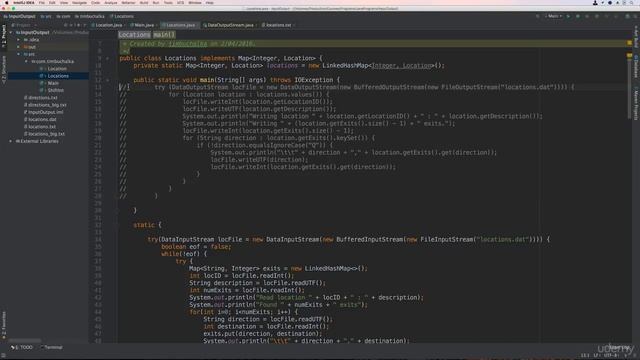Open the IntelliJ IDEA application menu

(x=24, y=2)
